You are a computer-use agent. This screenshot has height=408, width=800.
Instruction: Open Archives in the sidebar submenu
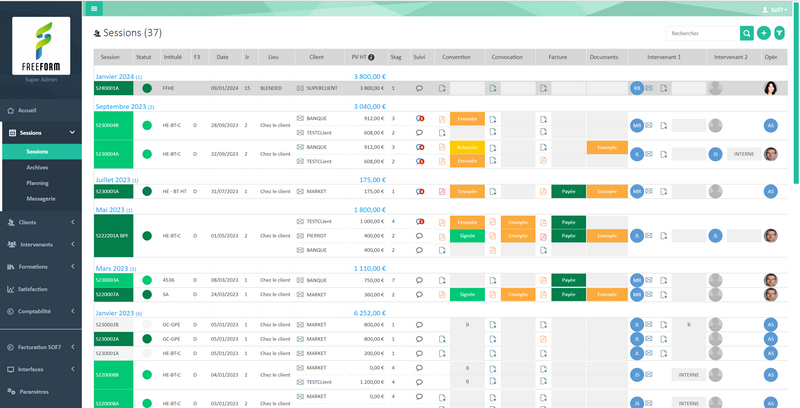click(x=38, y=167)
